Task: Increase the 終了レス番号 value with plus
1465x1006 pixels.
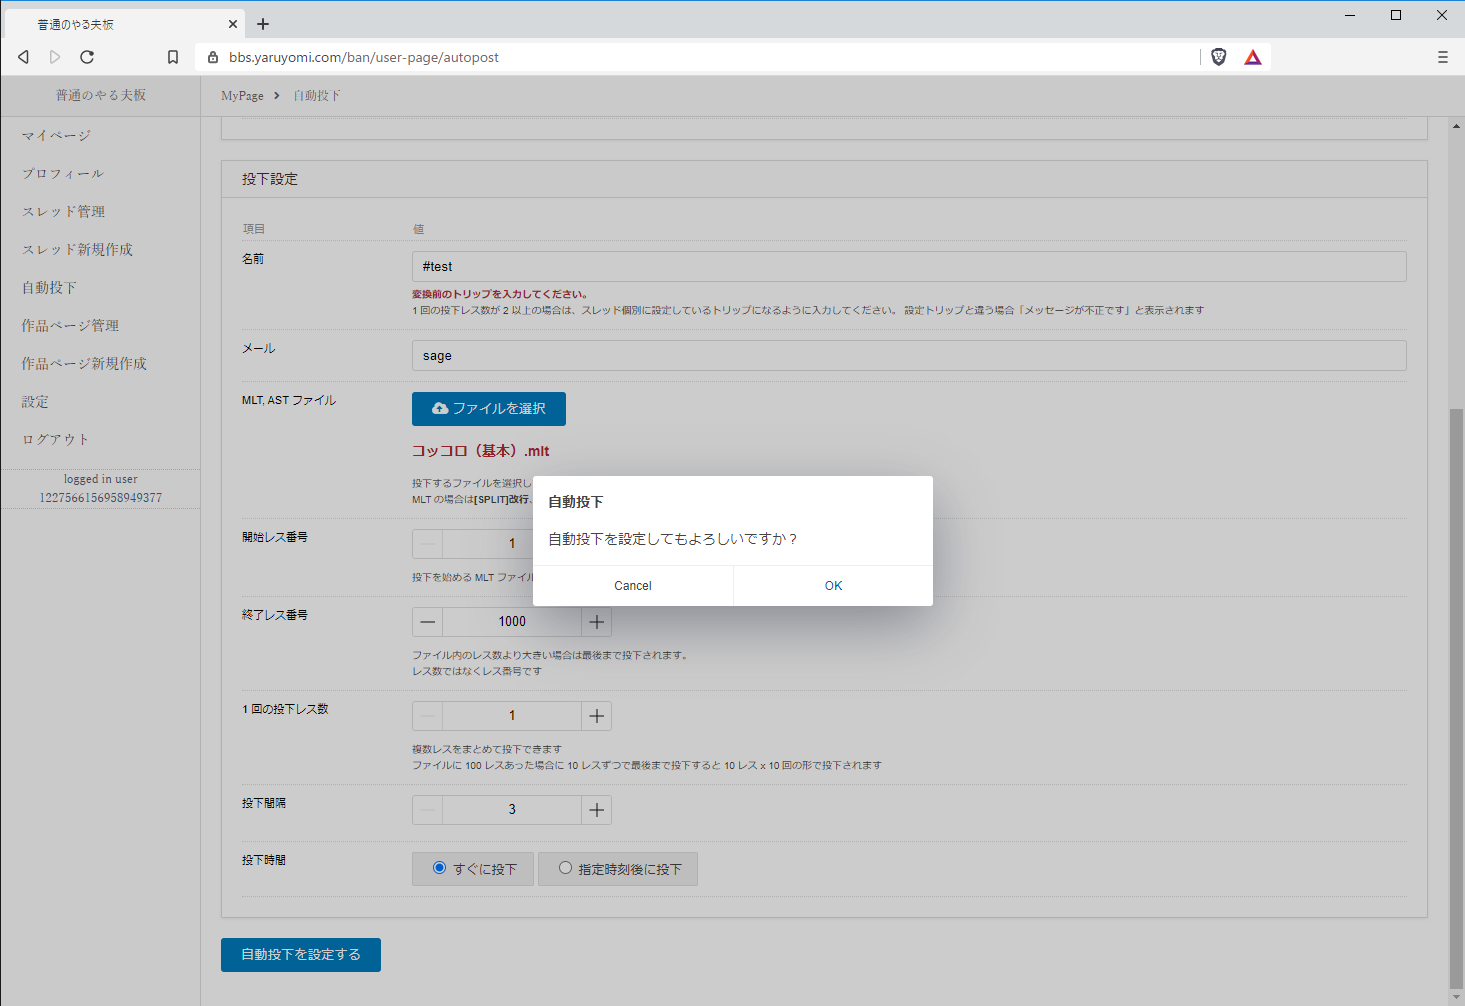Action: [x=597, y=622]
